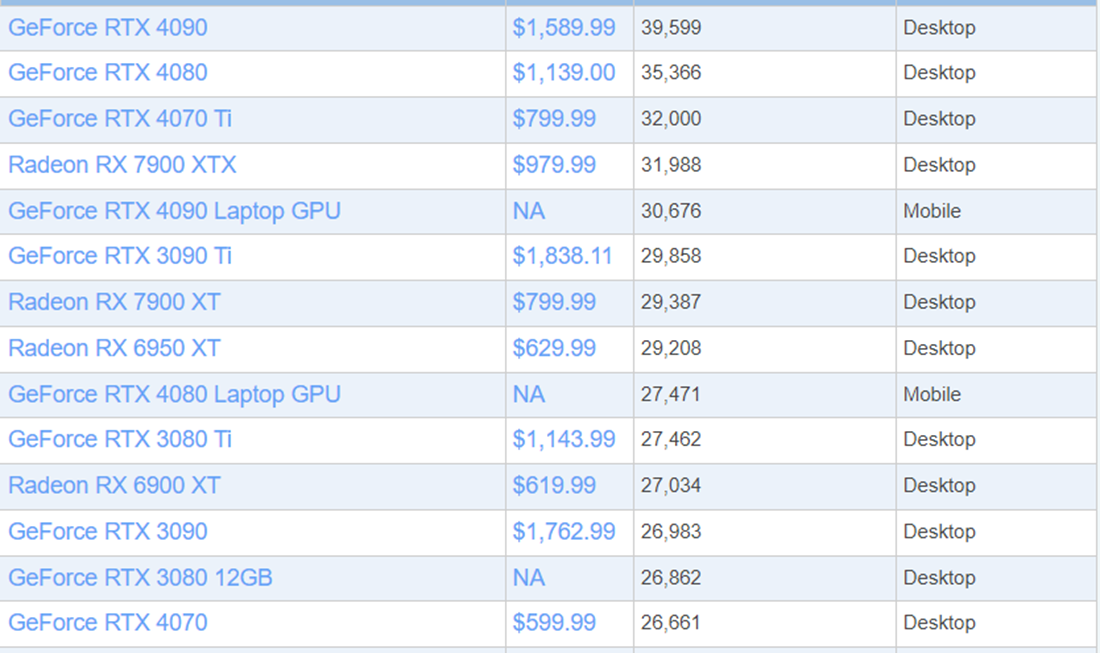Image resolution: width=1100 pixels, height=653 pixels.
Task: Click Desktop in the Radeon RX 6950 XT row
Action: coord(939,349)
